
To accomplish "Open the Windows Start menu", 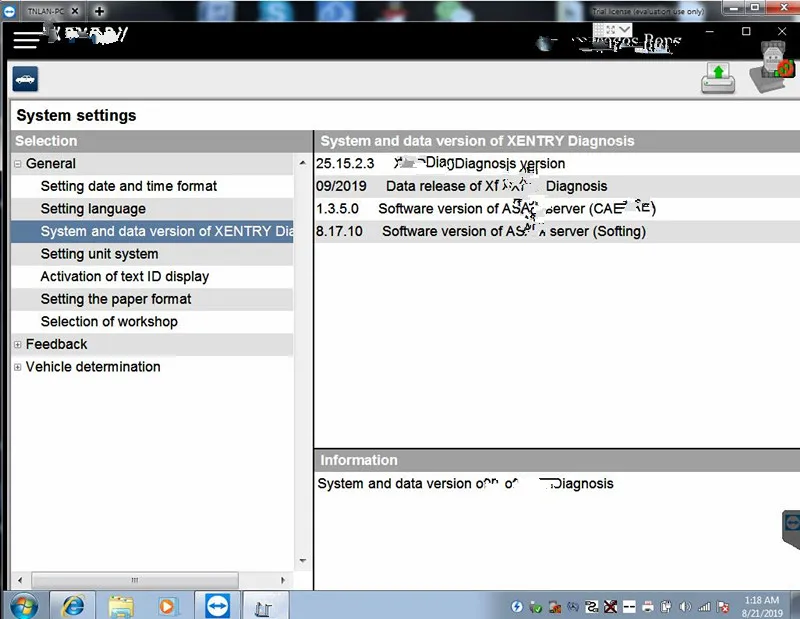I will pyautogui.click(x=23, y=606).
